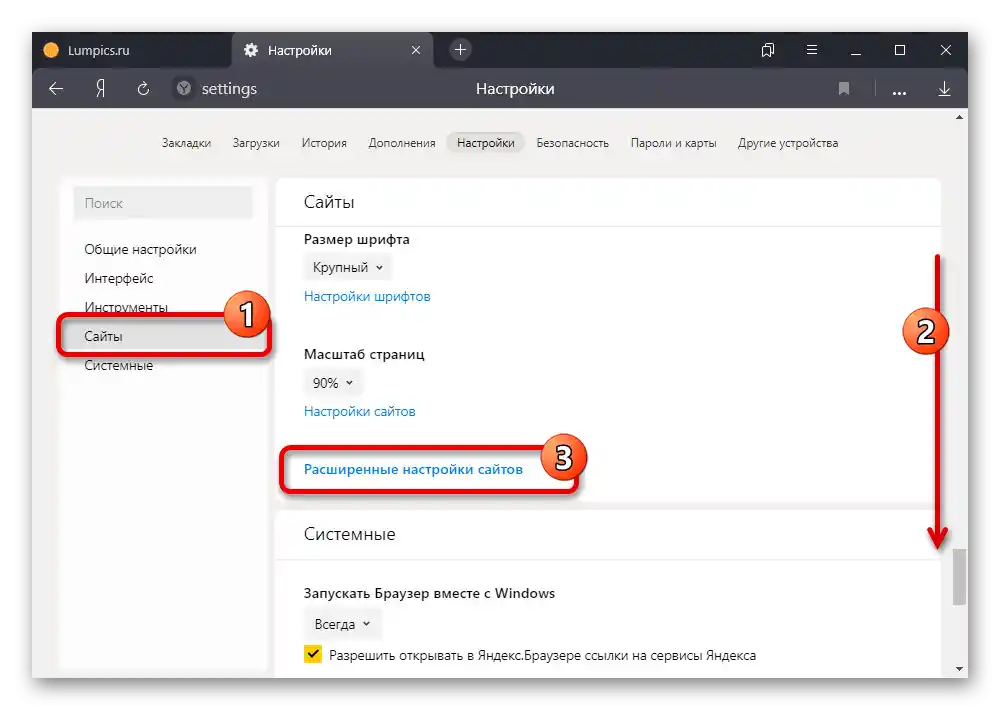Click the back navigation arrow
This screenshot has height=710, width=1000.
click(55, 88)
